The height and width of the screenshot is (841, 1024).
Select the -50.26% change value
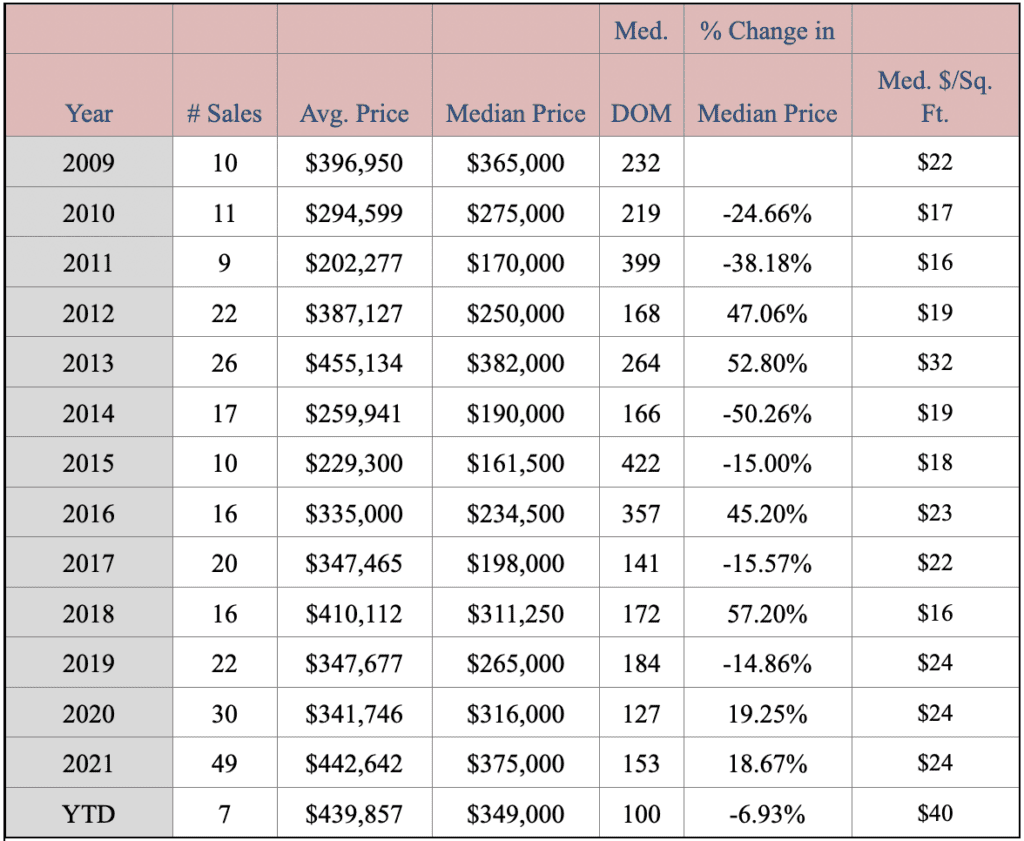767,413
